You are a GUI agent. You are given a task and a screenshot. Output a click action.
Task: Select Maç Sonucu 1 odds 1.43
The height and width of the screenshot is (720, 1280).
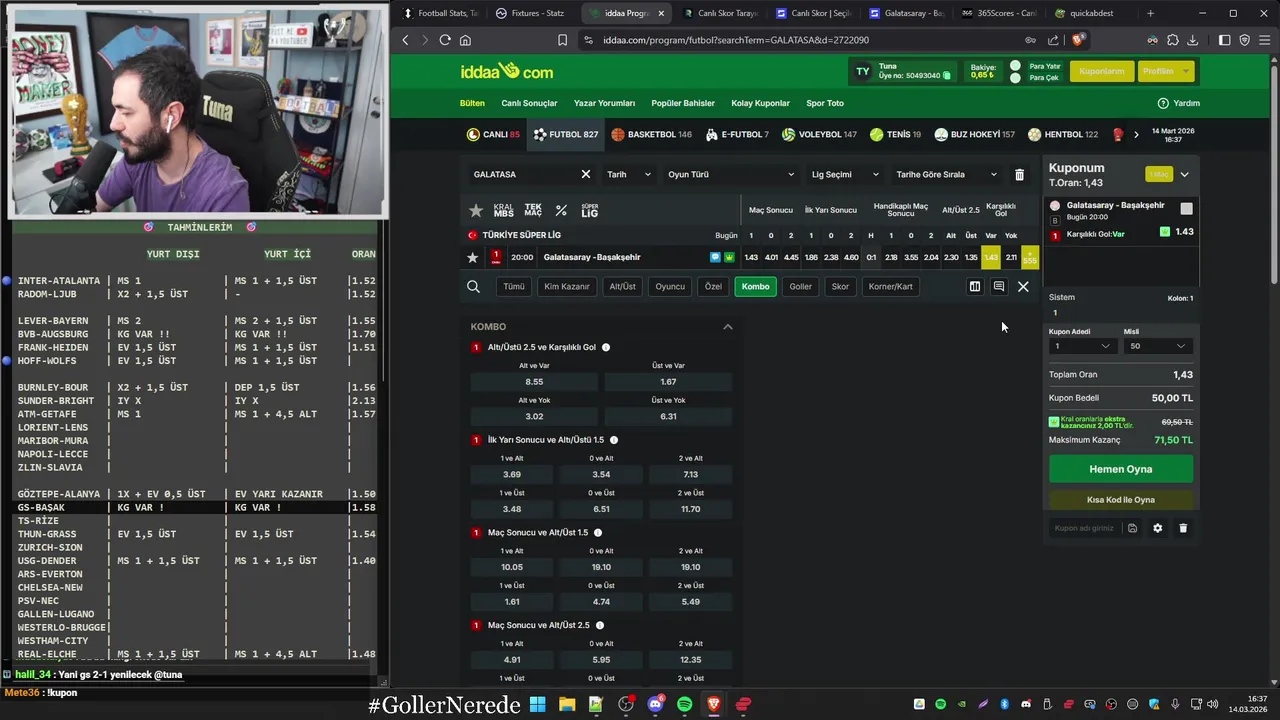(751, 257)
